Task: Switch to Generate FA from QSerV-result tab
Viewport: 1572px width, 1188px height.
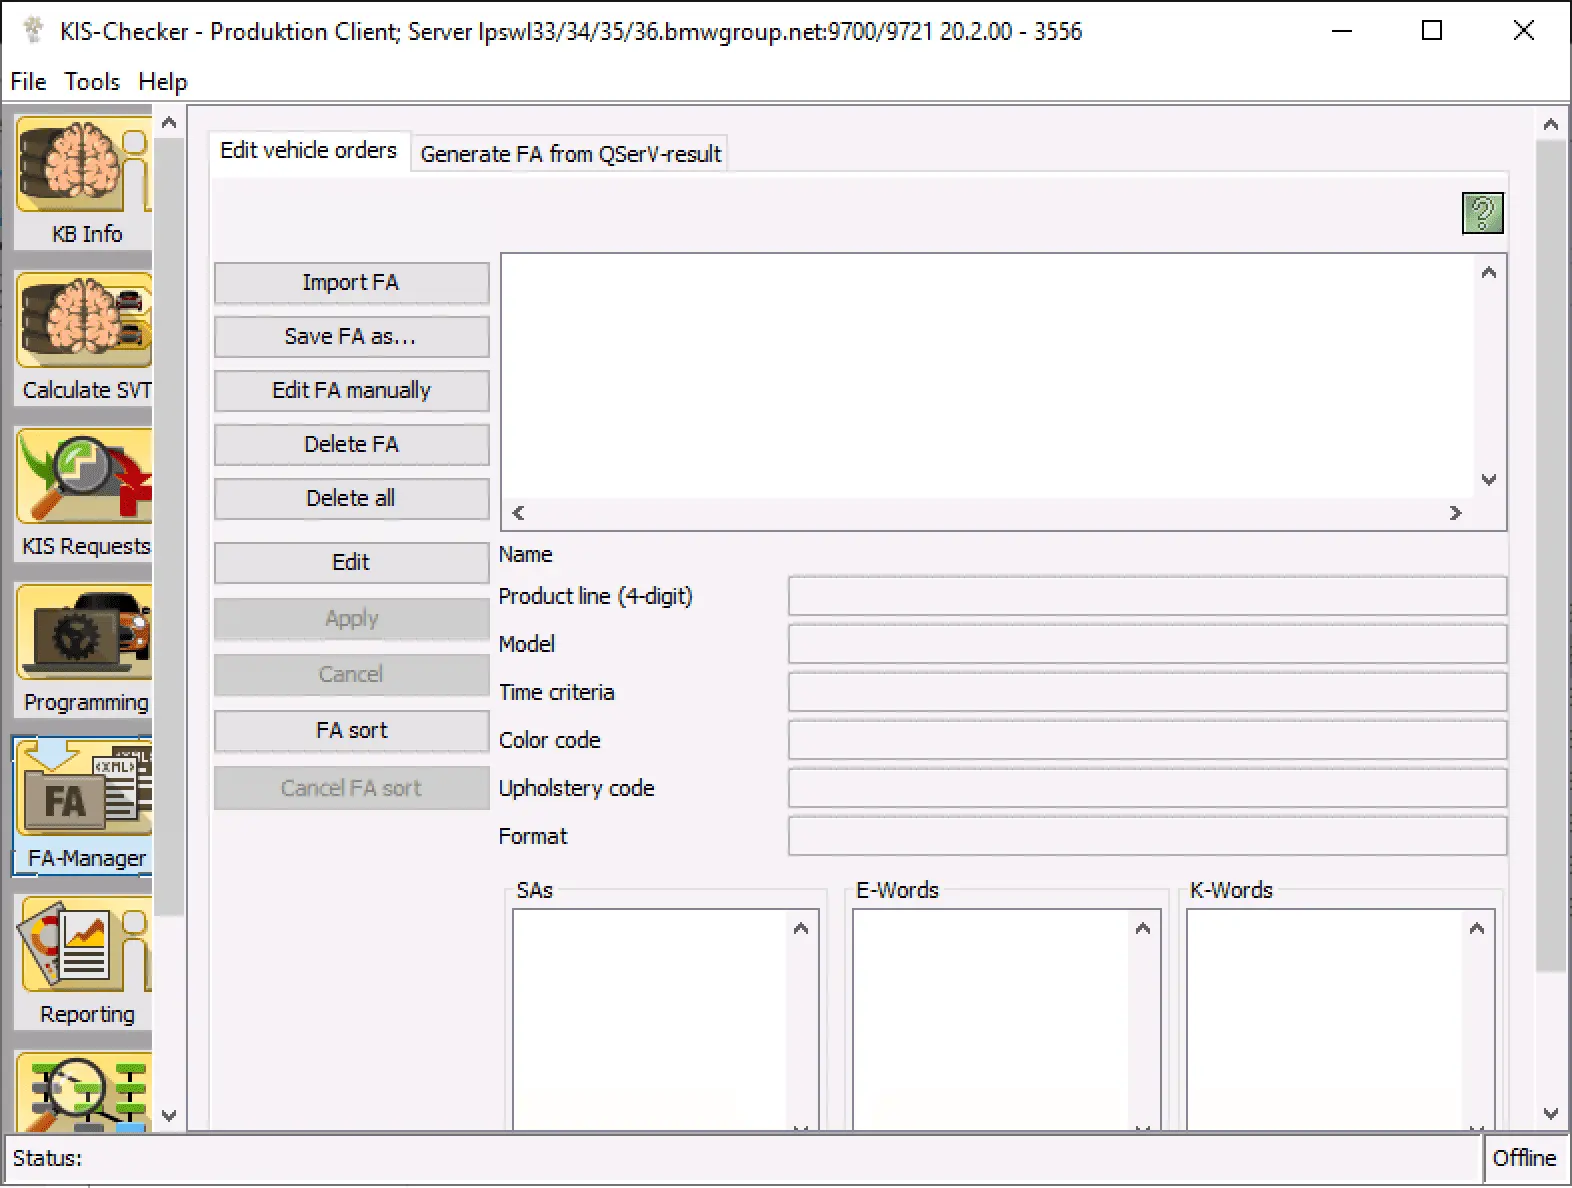Action: click(x=570, y=154)
